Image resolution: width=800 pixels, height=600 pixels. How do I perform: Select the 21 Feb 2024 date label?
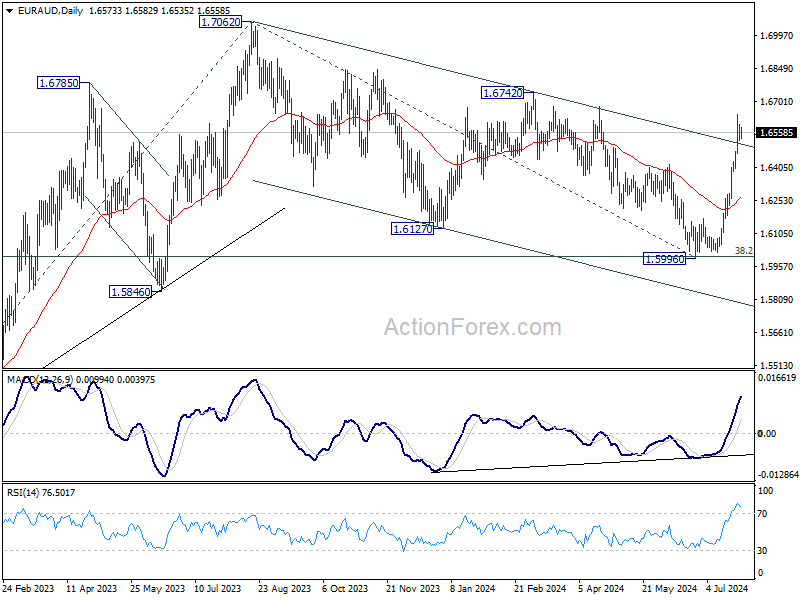[540, 588]
